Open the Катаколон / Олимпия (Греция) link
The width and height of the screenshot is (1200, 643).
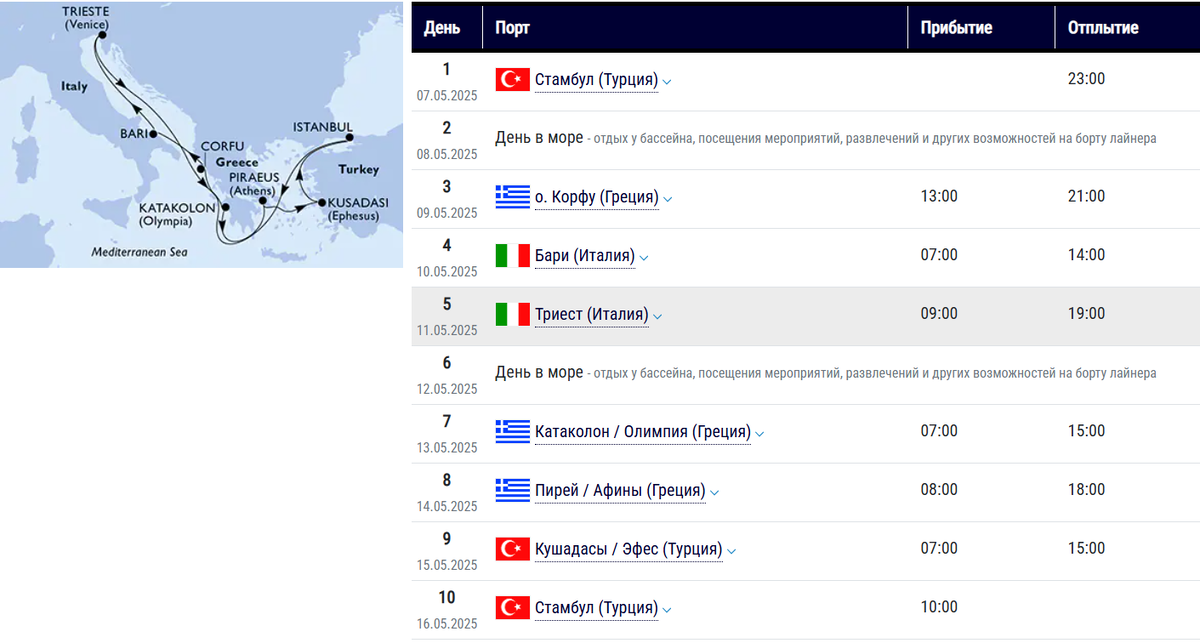[x=643, y=432]
